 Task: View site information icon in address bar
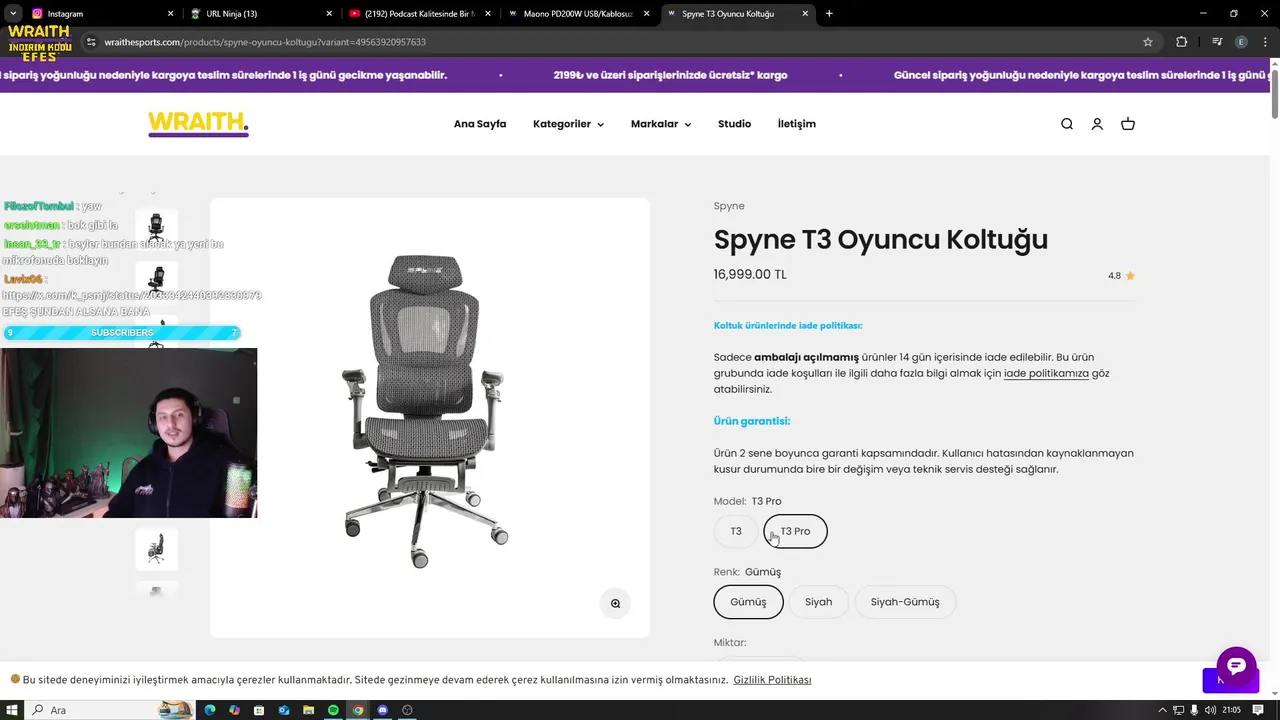[91, 42]
